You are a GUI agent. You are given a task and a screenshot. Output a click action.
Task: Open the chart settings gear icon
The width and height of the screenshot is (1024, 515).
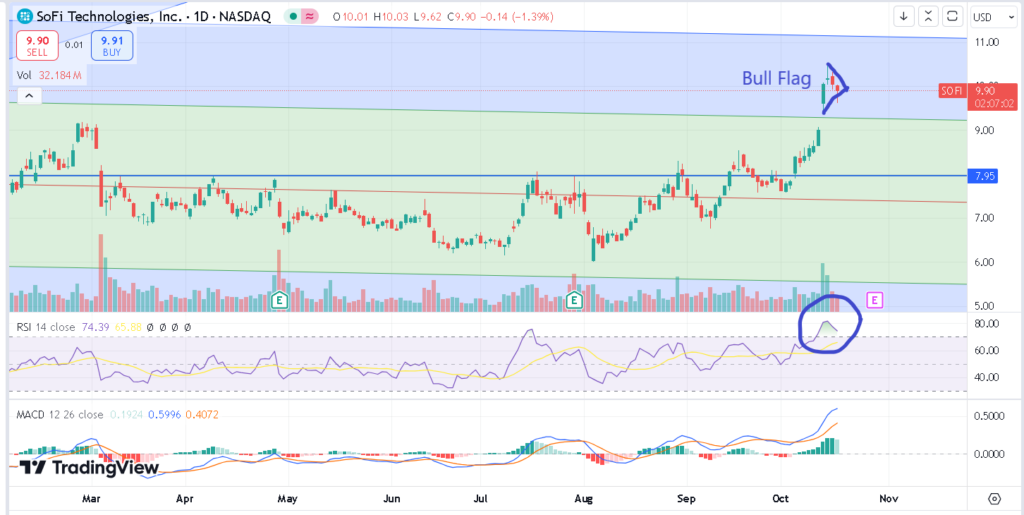click(x=995, y=499)
